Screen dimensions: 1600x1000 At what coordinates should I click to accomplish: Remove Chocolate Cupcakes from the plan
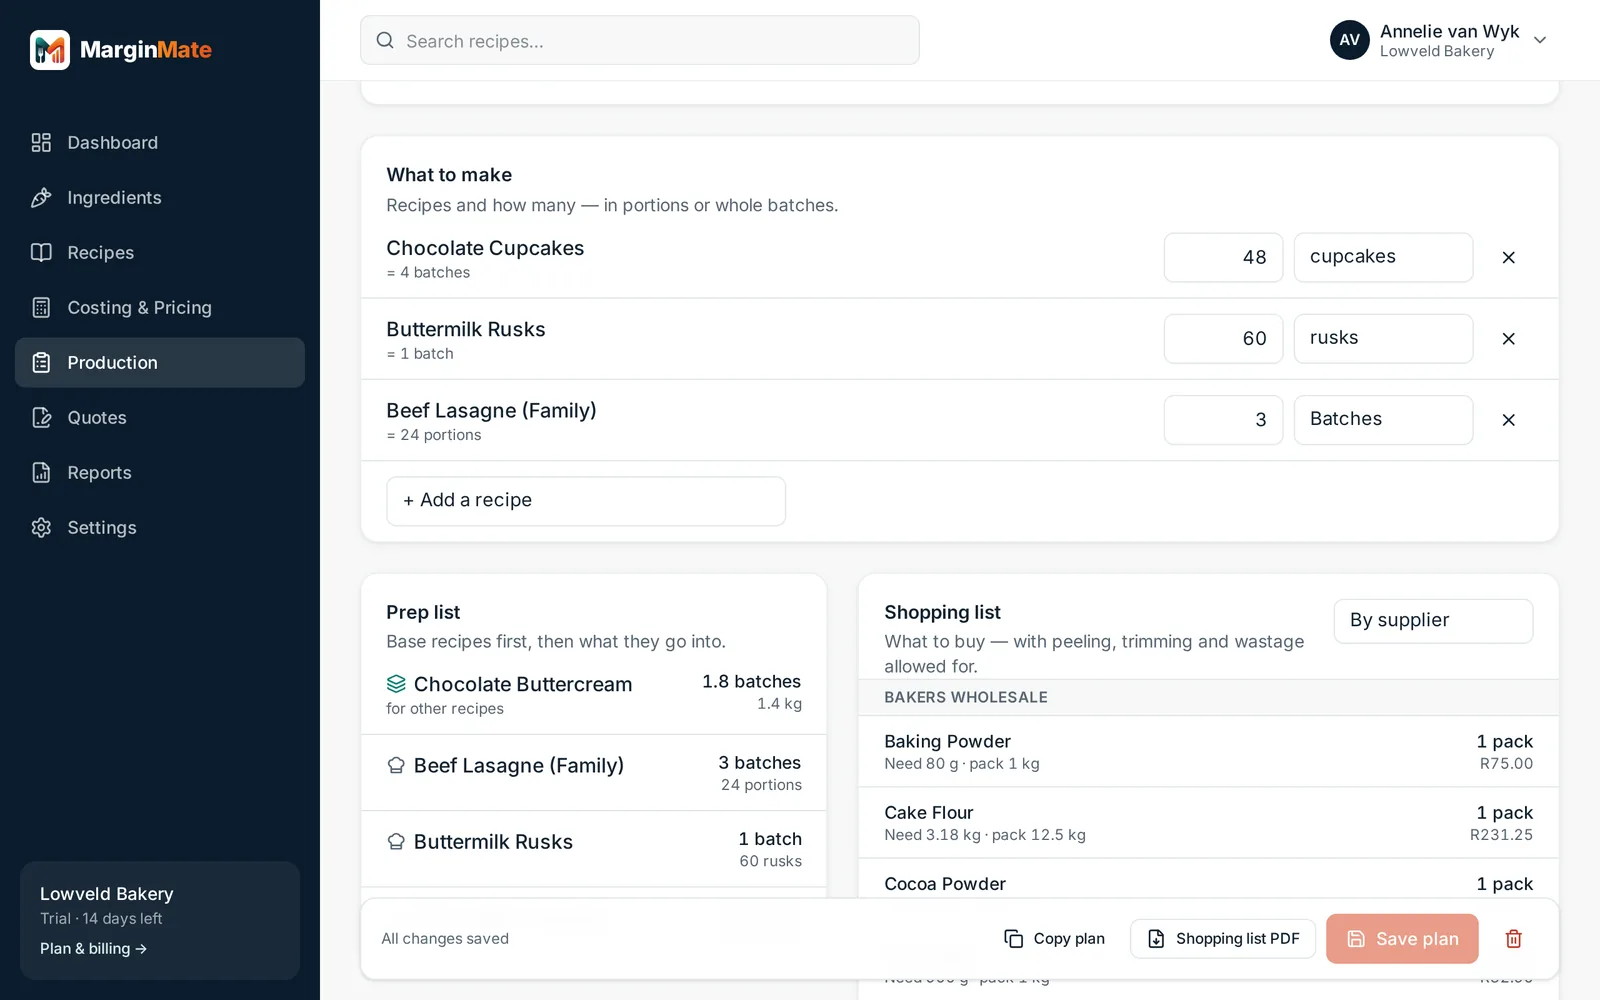point(1509,258)
